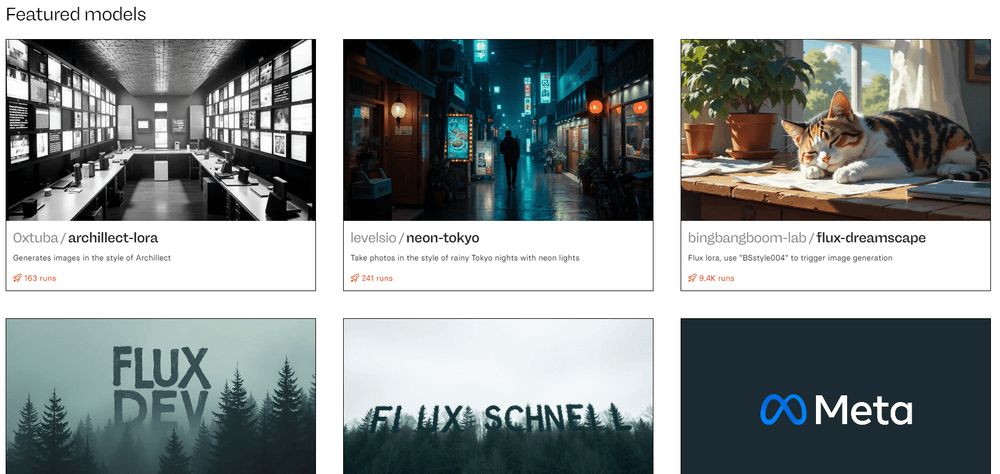The width and height of the screenshot is (1000, 474).
Task: Open the FLUX DEV forest thumbnail
Action: click(161, 396)
